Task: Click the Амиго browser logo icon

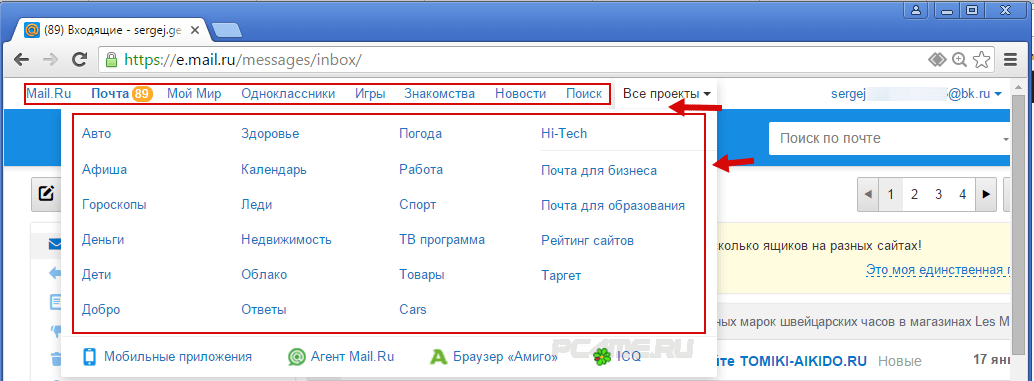Action: 439,357
